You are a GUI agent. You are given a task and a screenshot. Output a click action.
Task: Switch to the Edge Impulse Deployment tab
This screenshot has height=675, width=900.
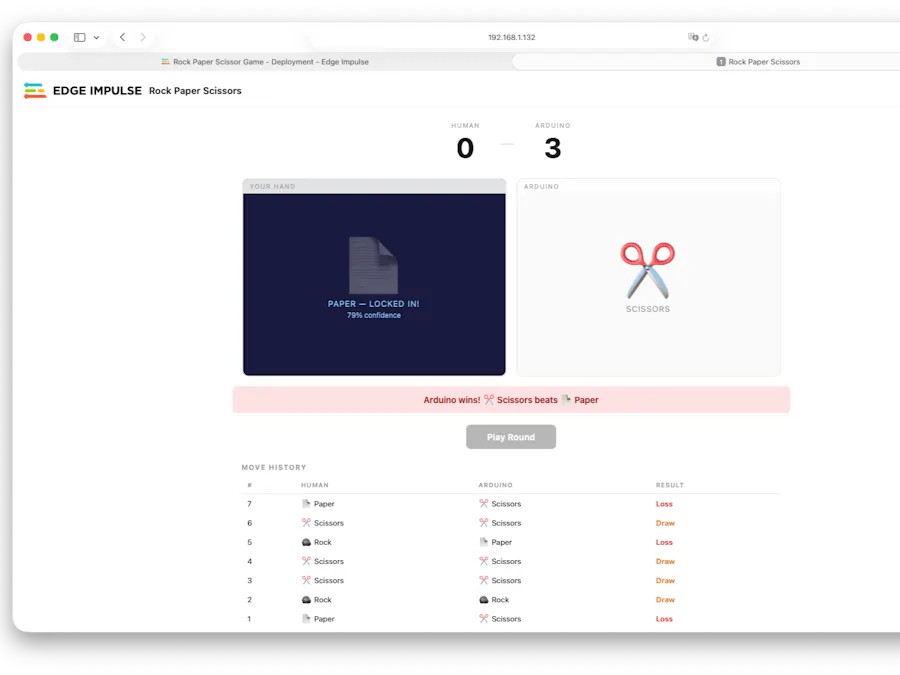pos(265,61)
